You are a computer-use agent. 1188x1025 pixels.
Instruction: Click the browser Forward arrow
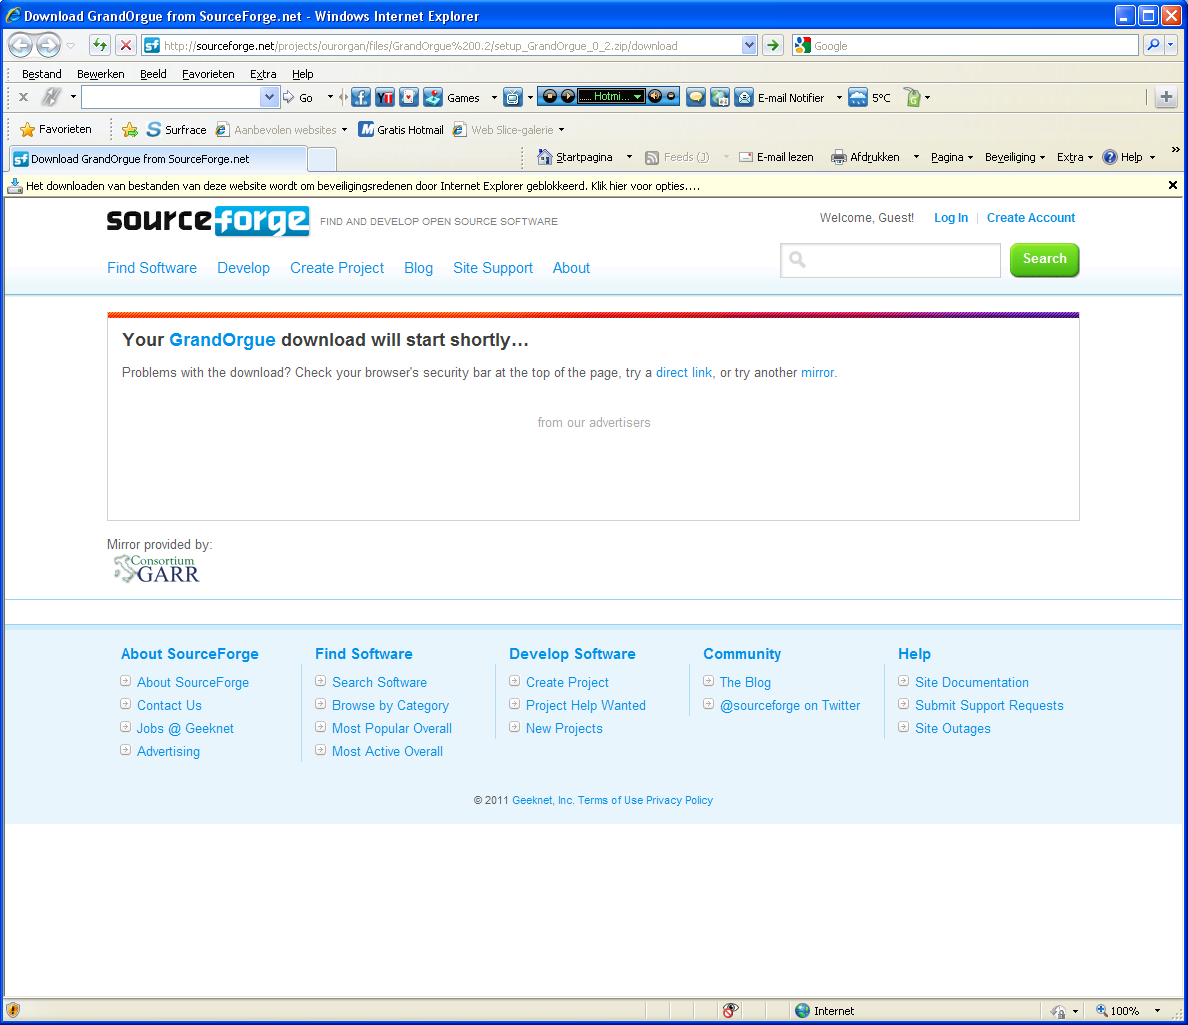point(48,45)
